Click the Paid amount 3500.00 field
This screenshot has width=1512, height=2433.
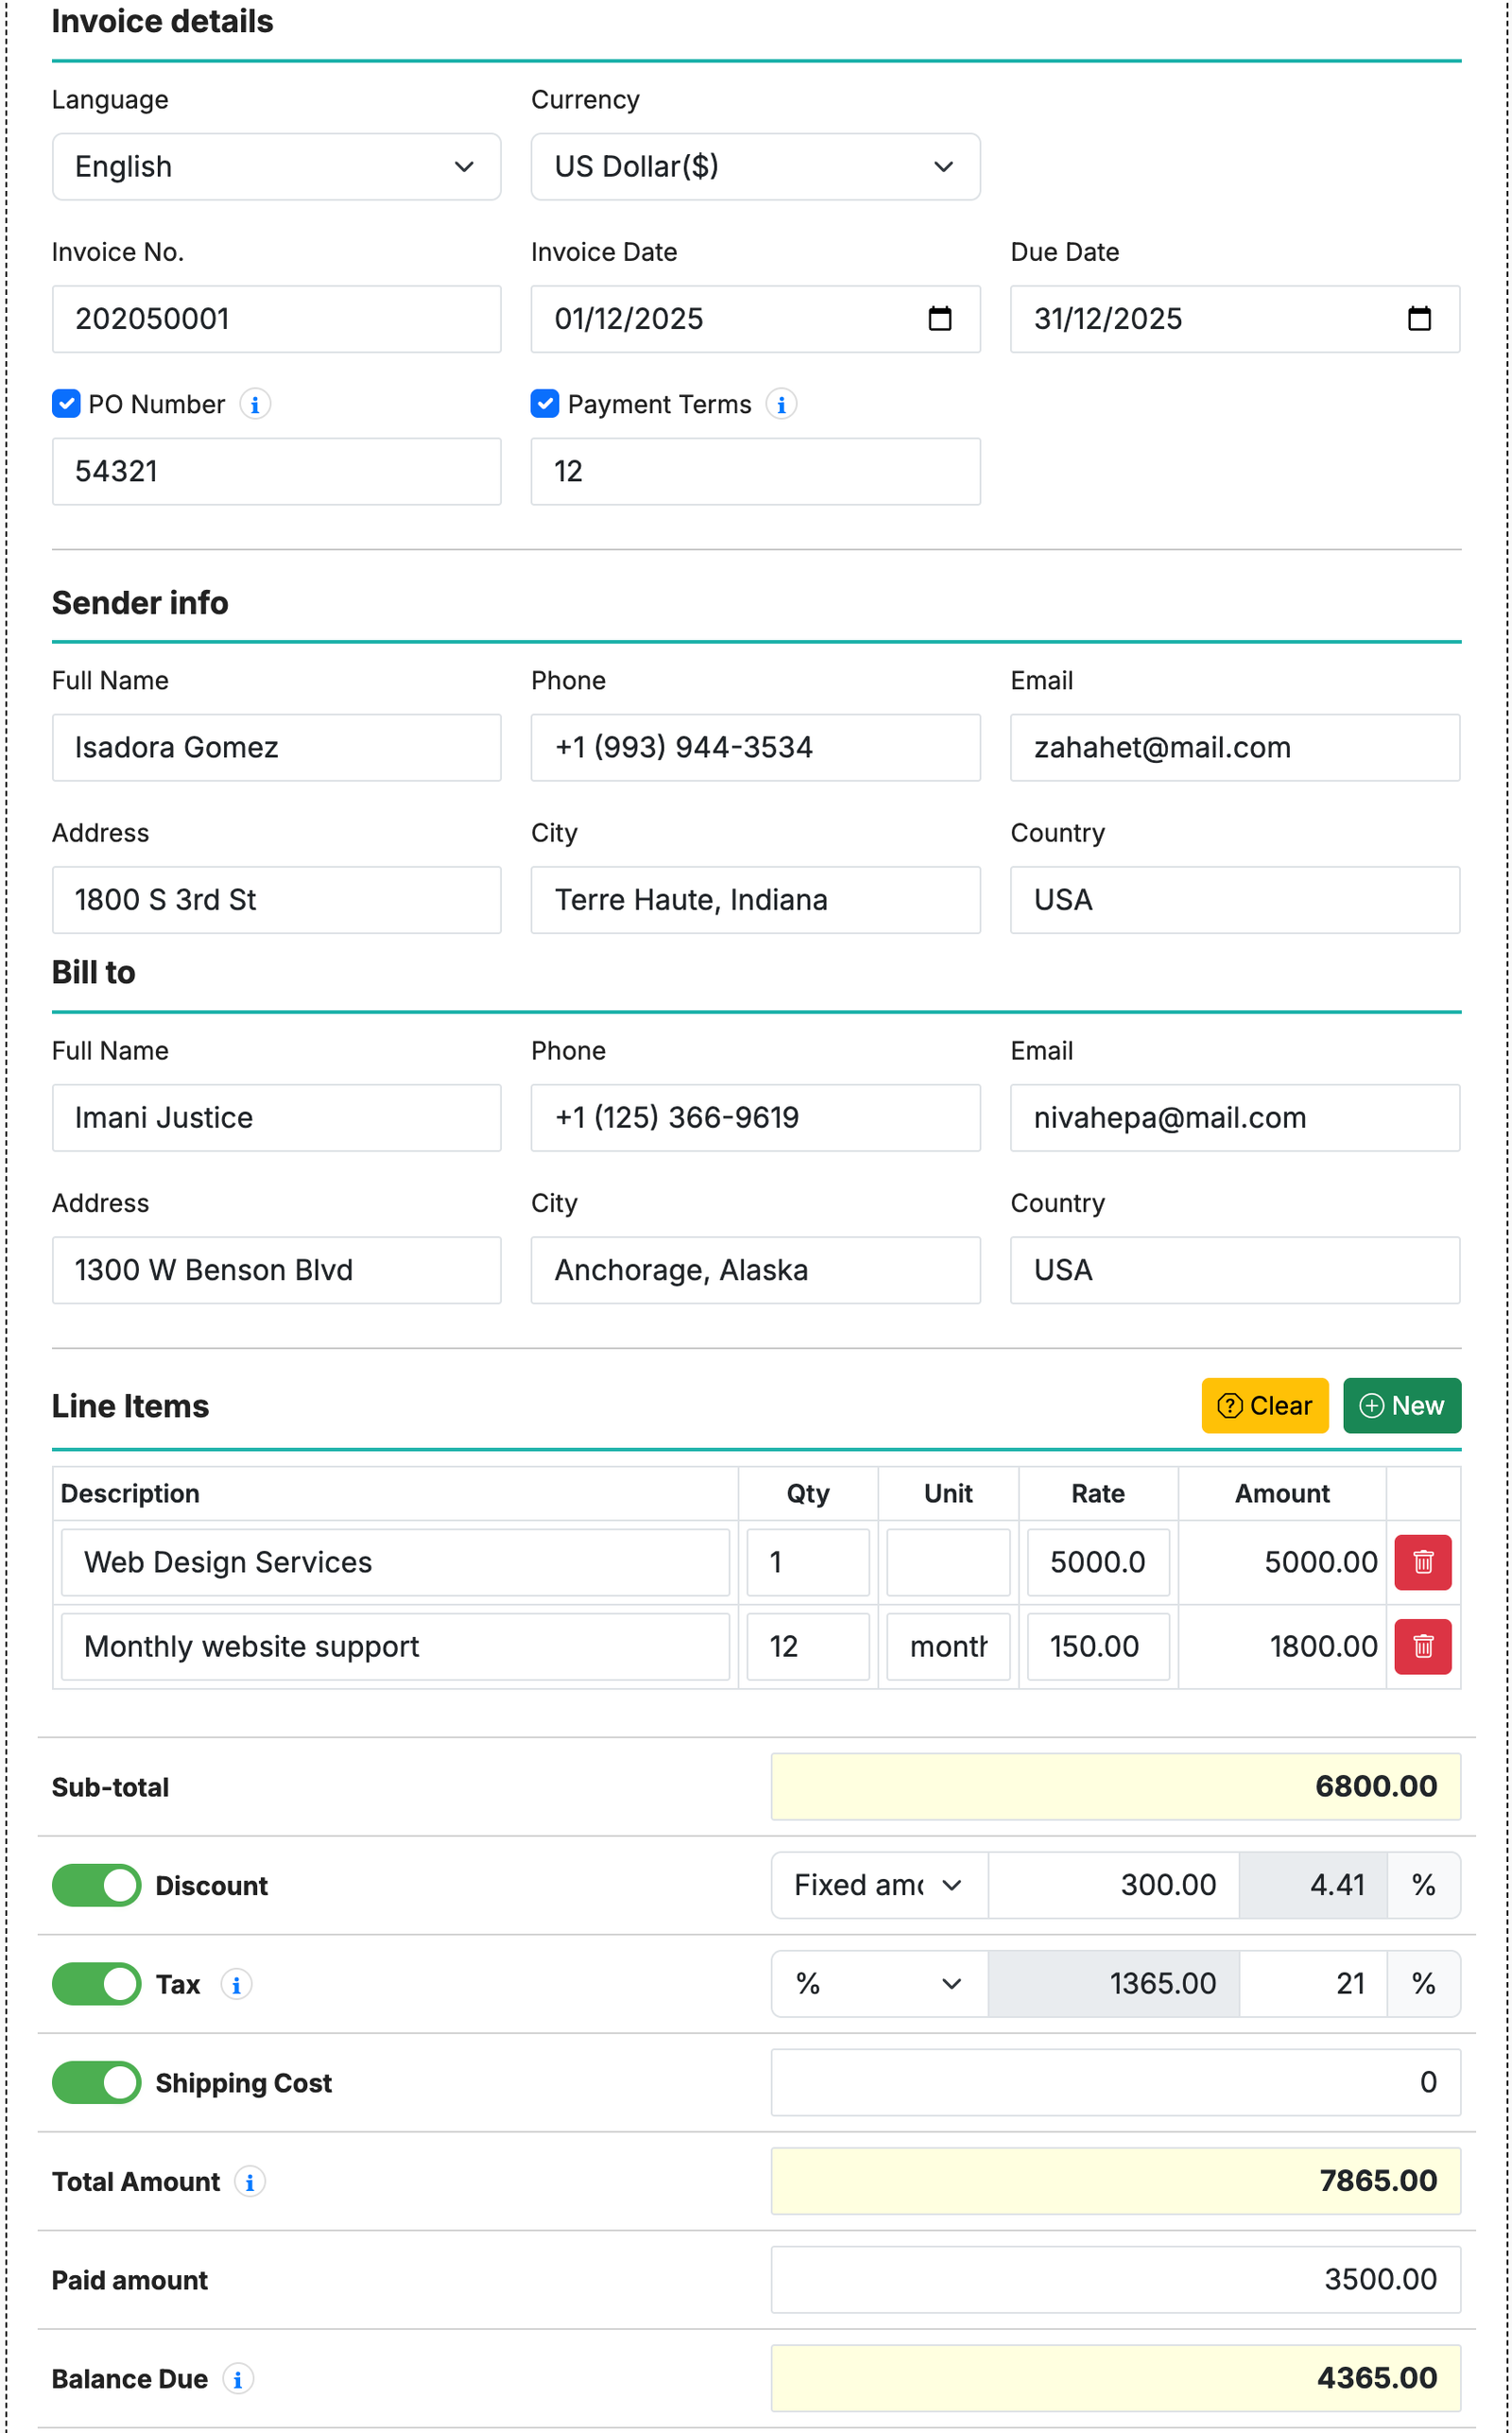1115,2279
